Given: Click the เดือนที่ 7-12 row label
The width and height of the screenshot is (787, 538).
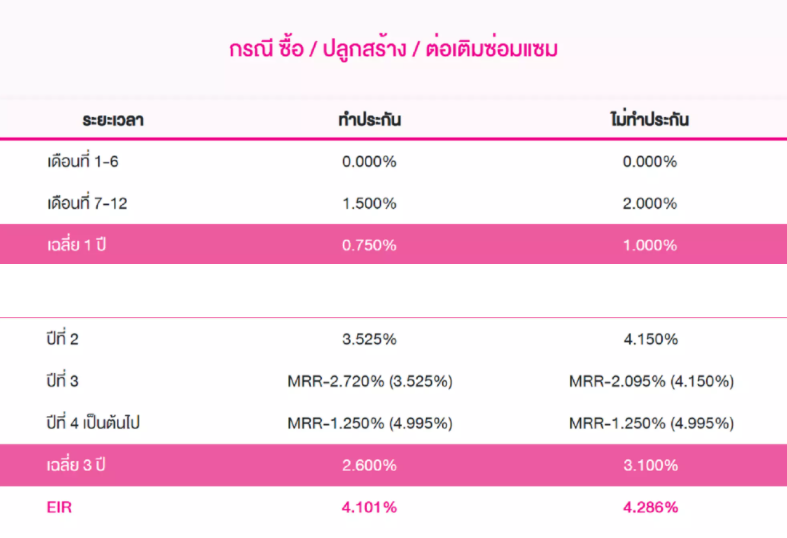Looking at the screenshot, I should (x=87, y=203).
